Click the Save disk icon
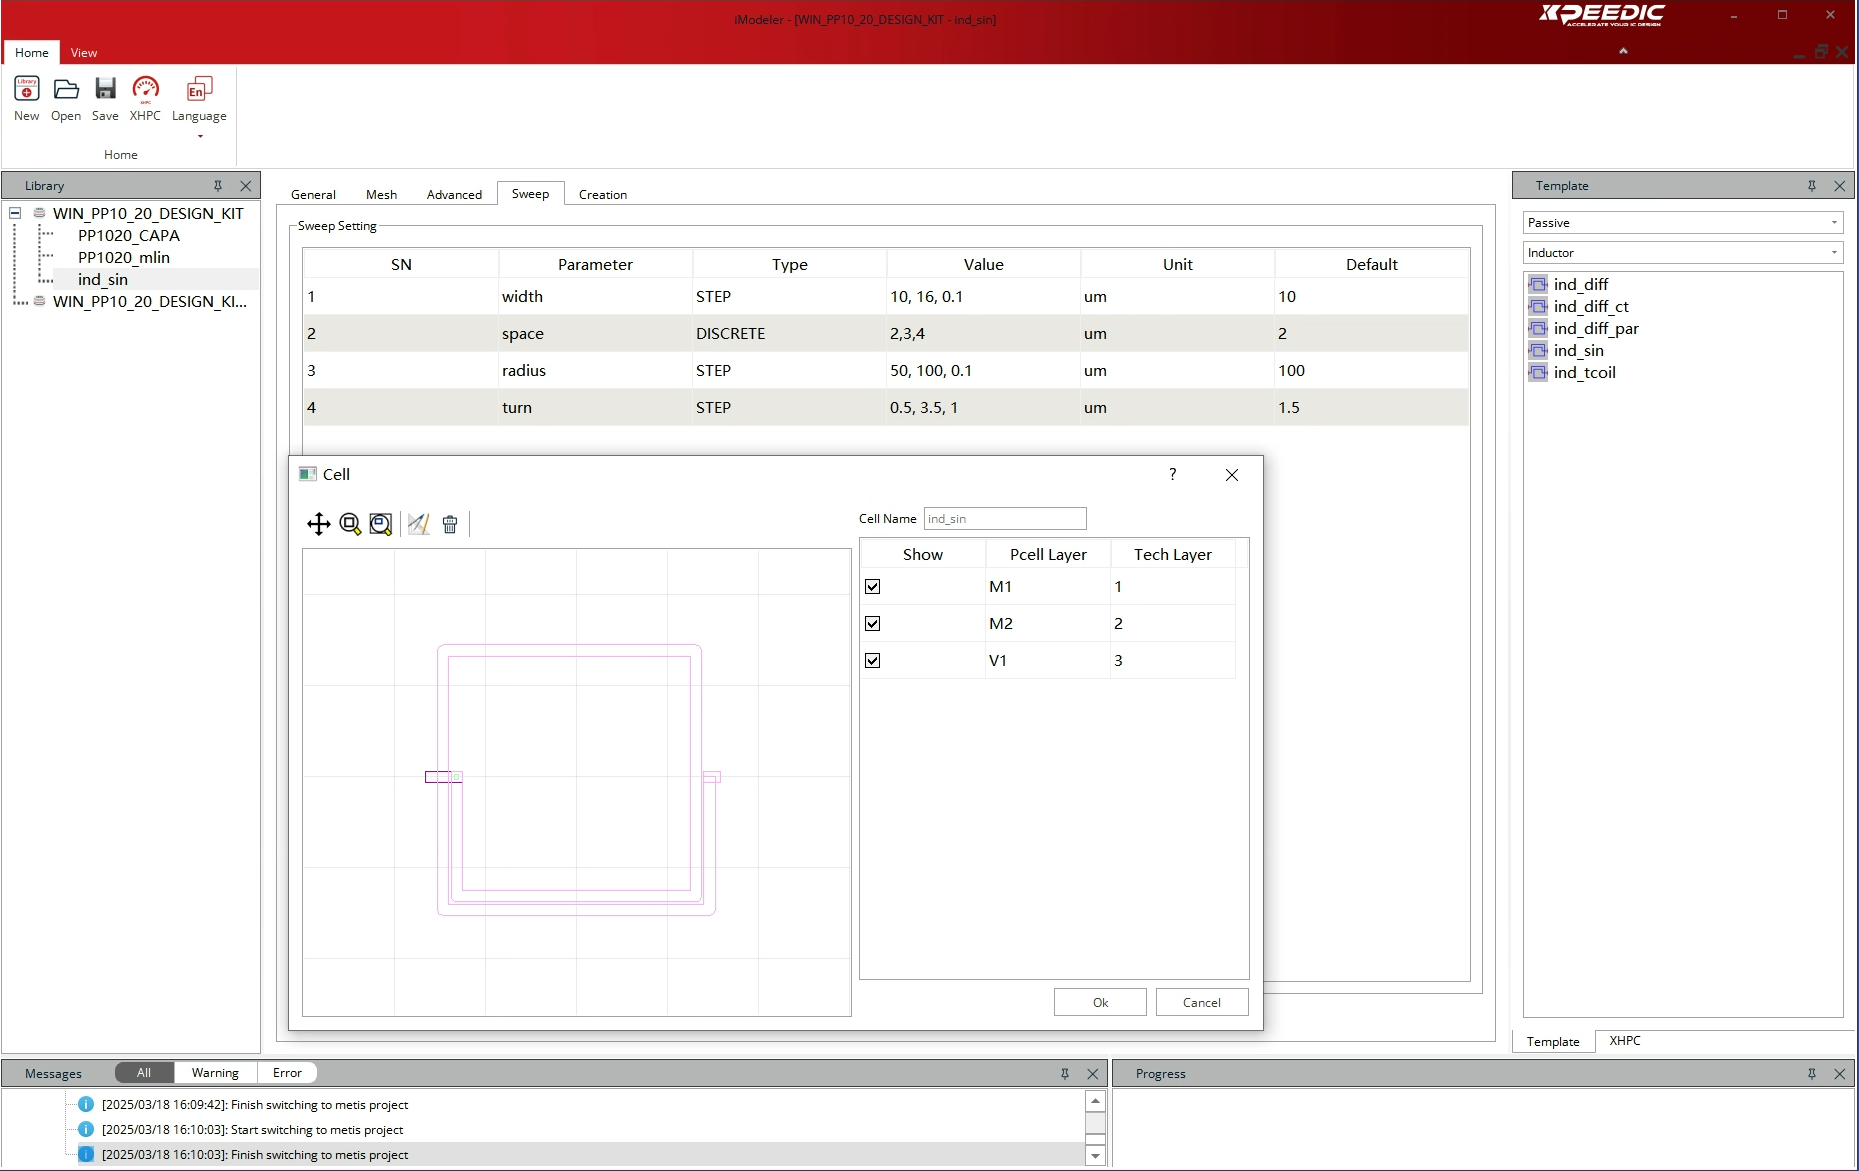 (105, 99)
